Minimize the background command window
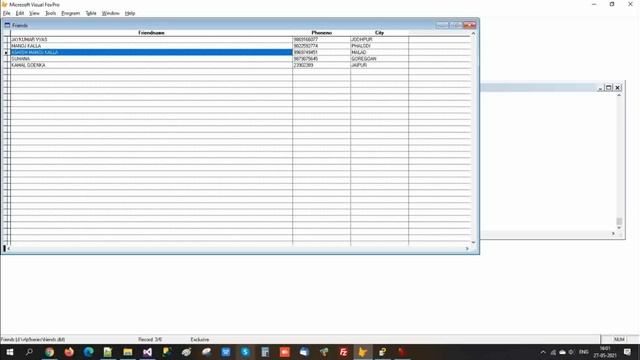Screen dimensions: 640x360 tap(600, 87)
